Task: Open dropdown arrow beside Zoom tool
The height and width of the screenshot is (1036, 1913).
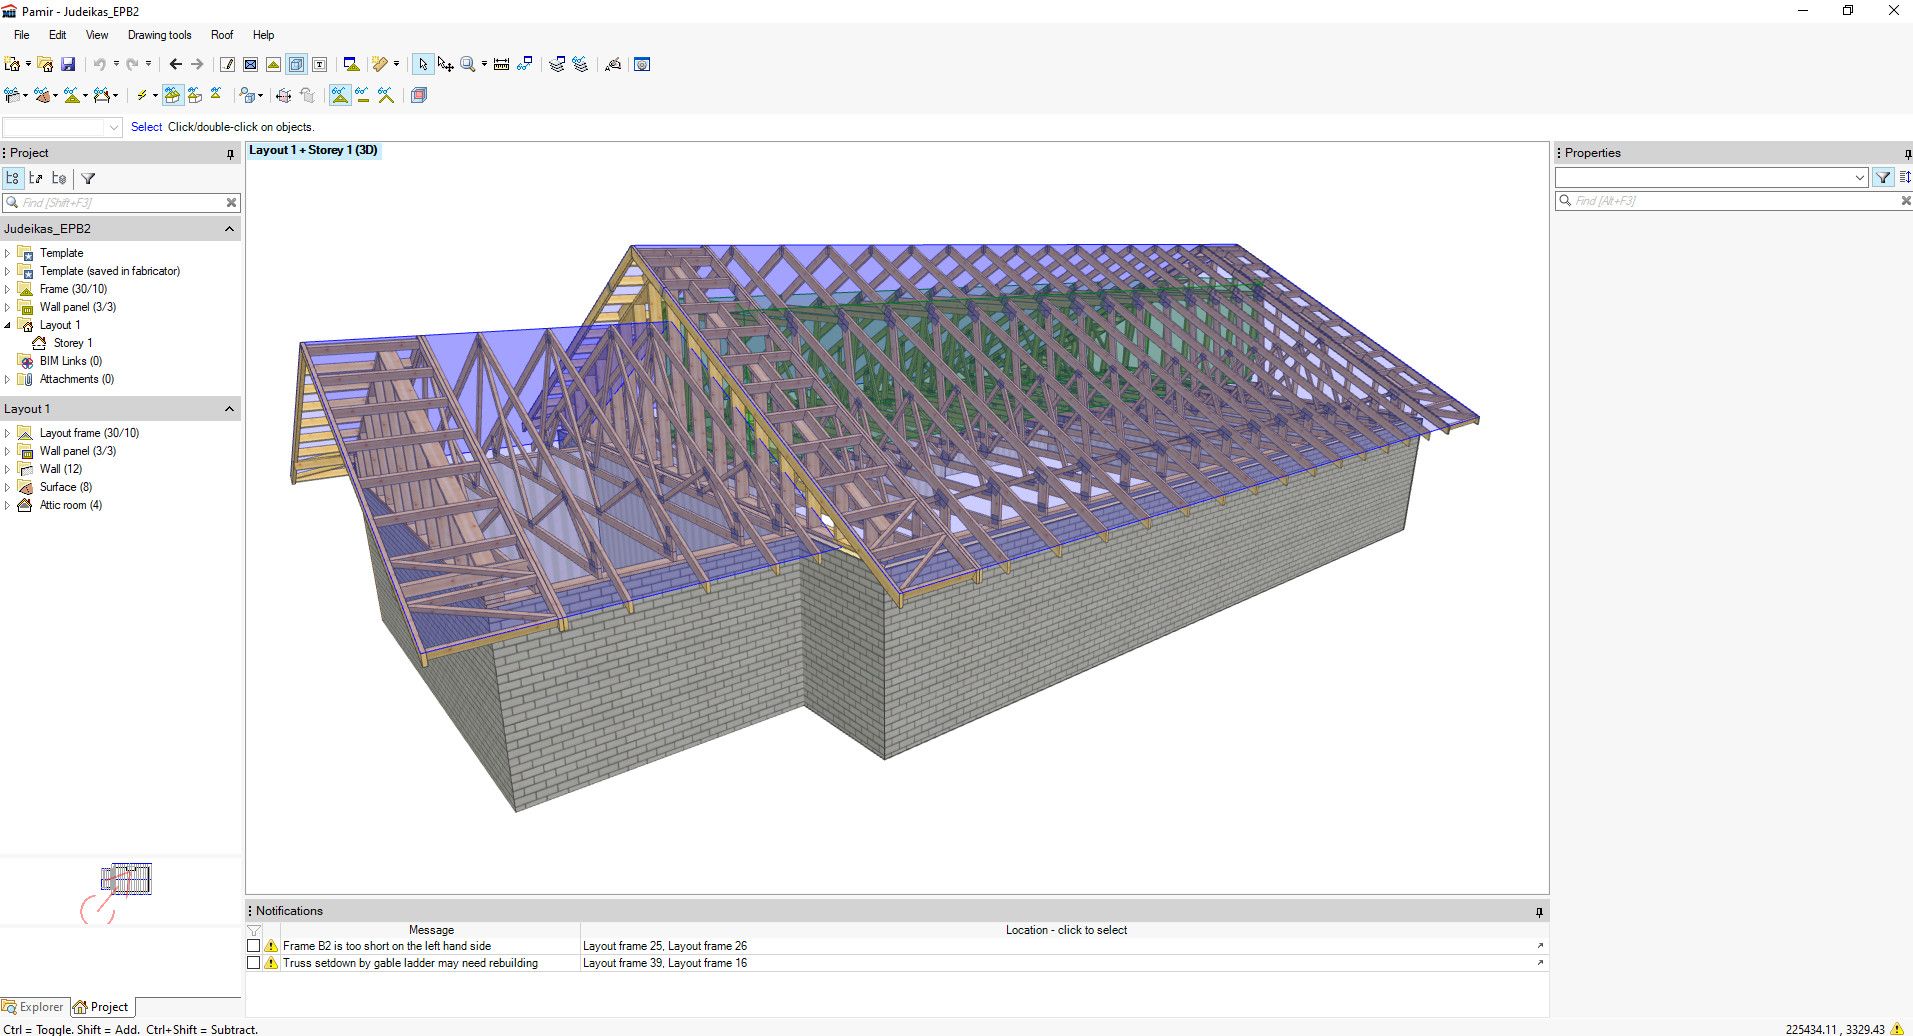Action: point(484,64)
